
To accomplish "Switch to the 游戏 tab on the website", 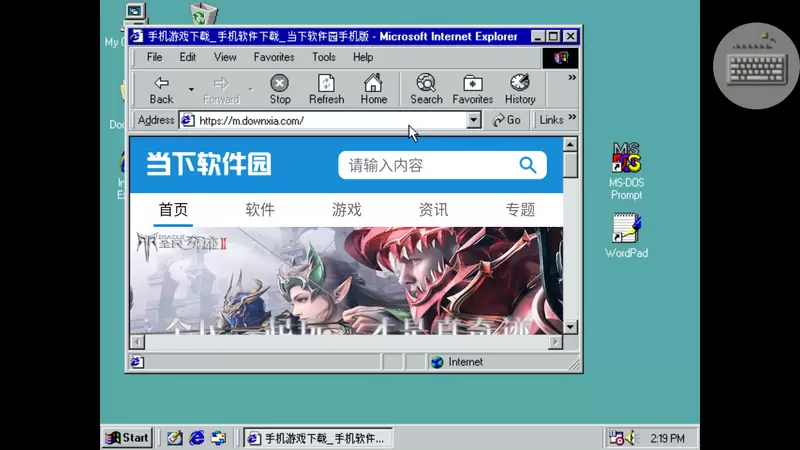I will pos(346,209).
